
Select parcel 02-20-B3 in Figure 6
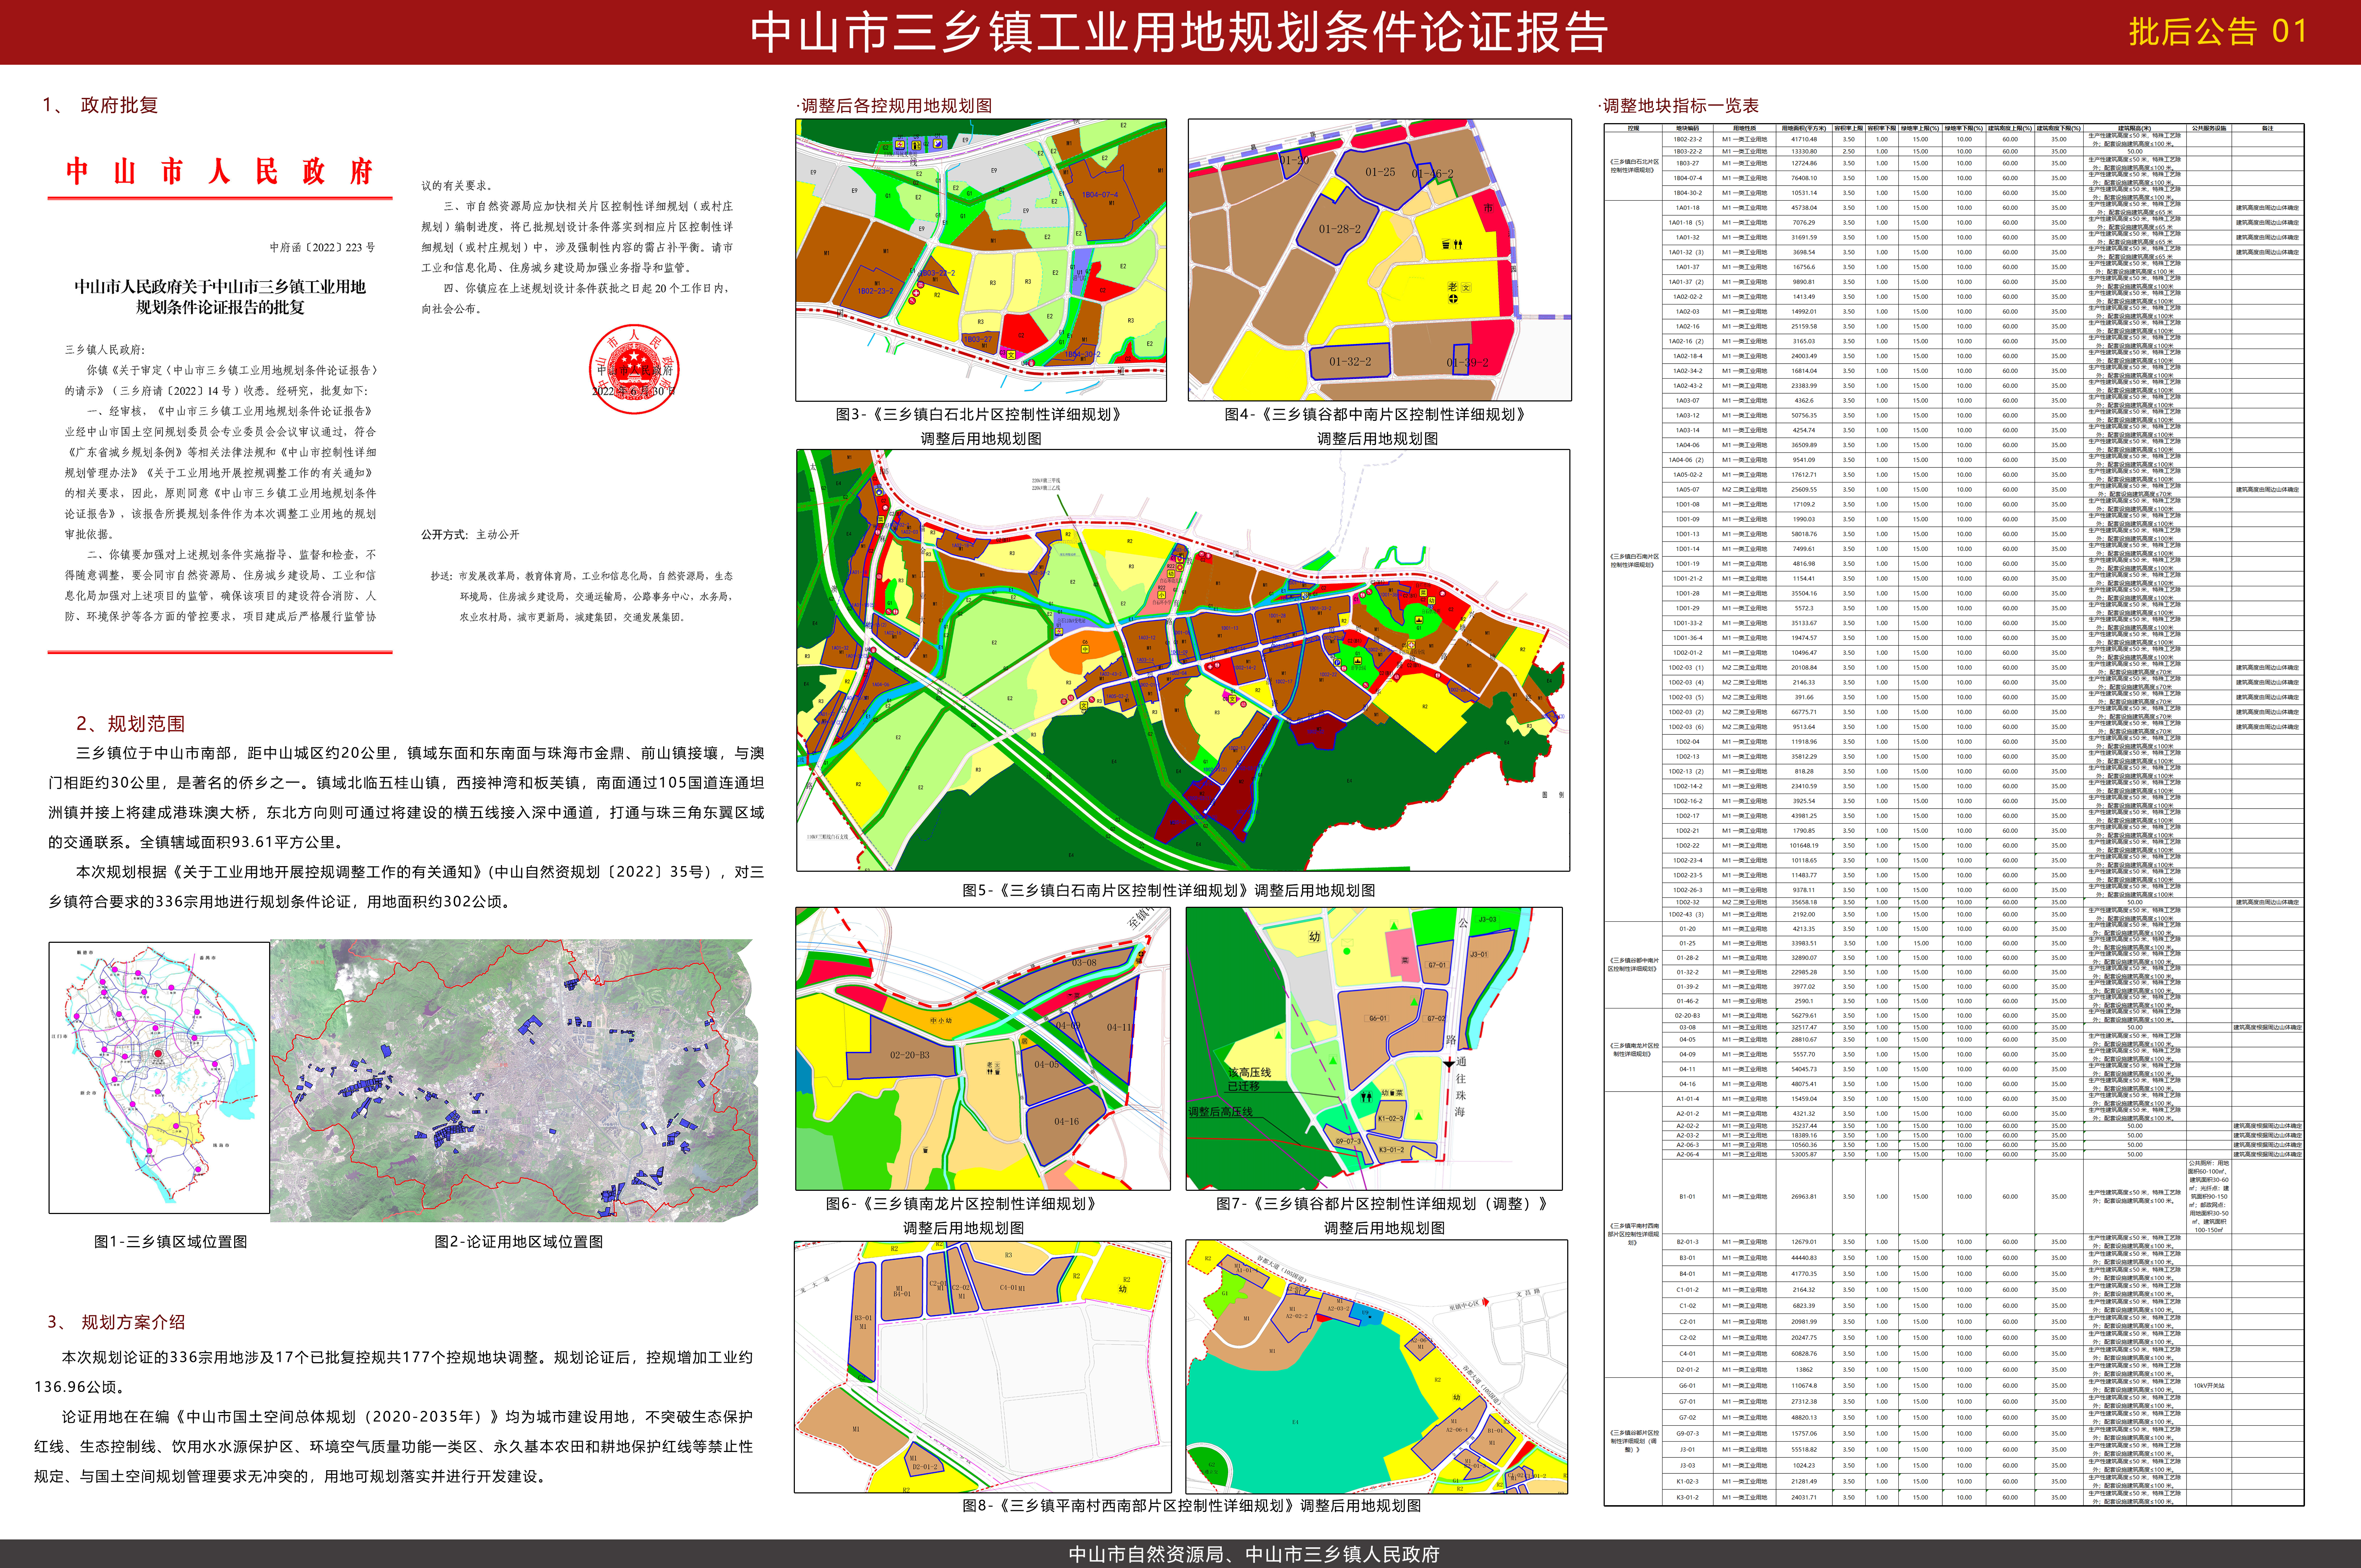[x=910, y=1055]
